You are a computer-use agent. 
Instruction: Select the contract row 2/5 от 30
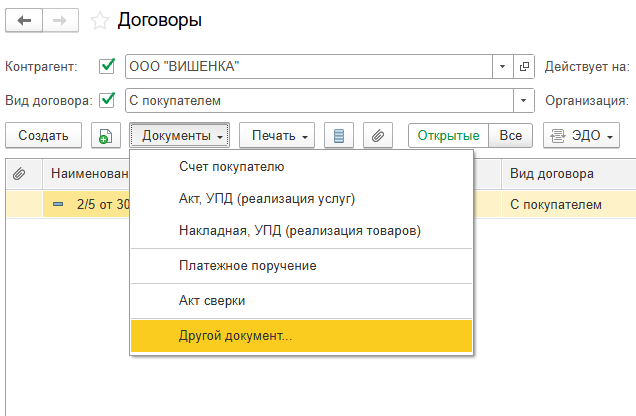(86, 204)
